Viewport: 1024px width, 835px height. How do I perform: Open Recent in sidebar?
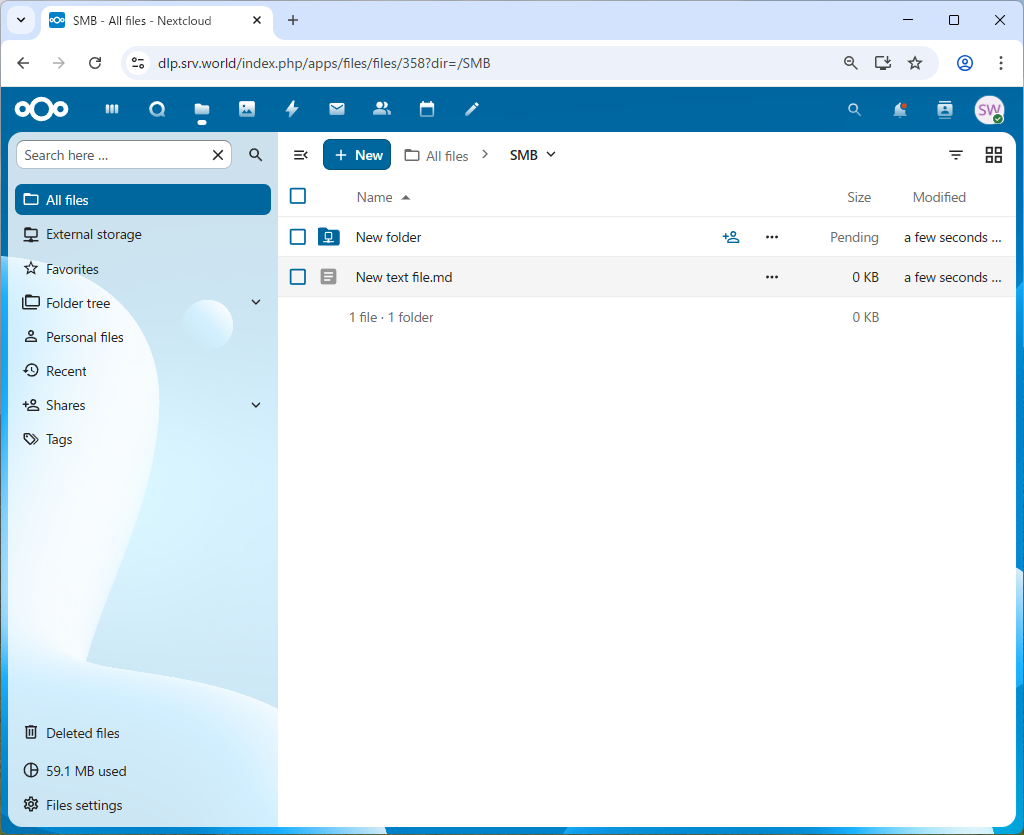(143, 371)
